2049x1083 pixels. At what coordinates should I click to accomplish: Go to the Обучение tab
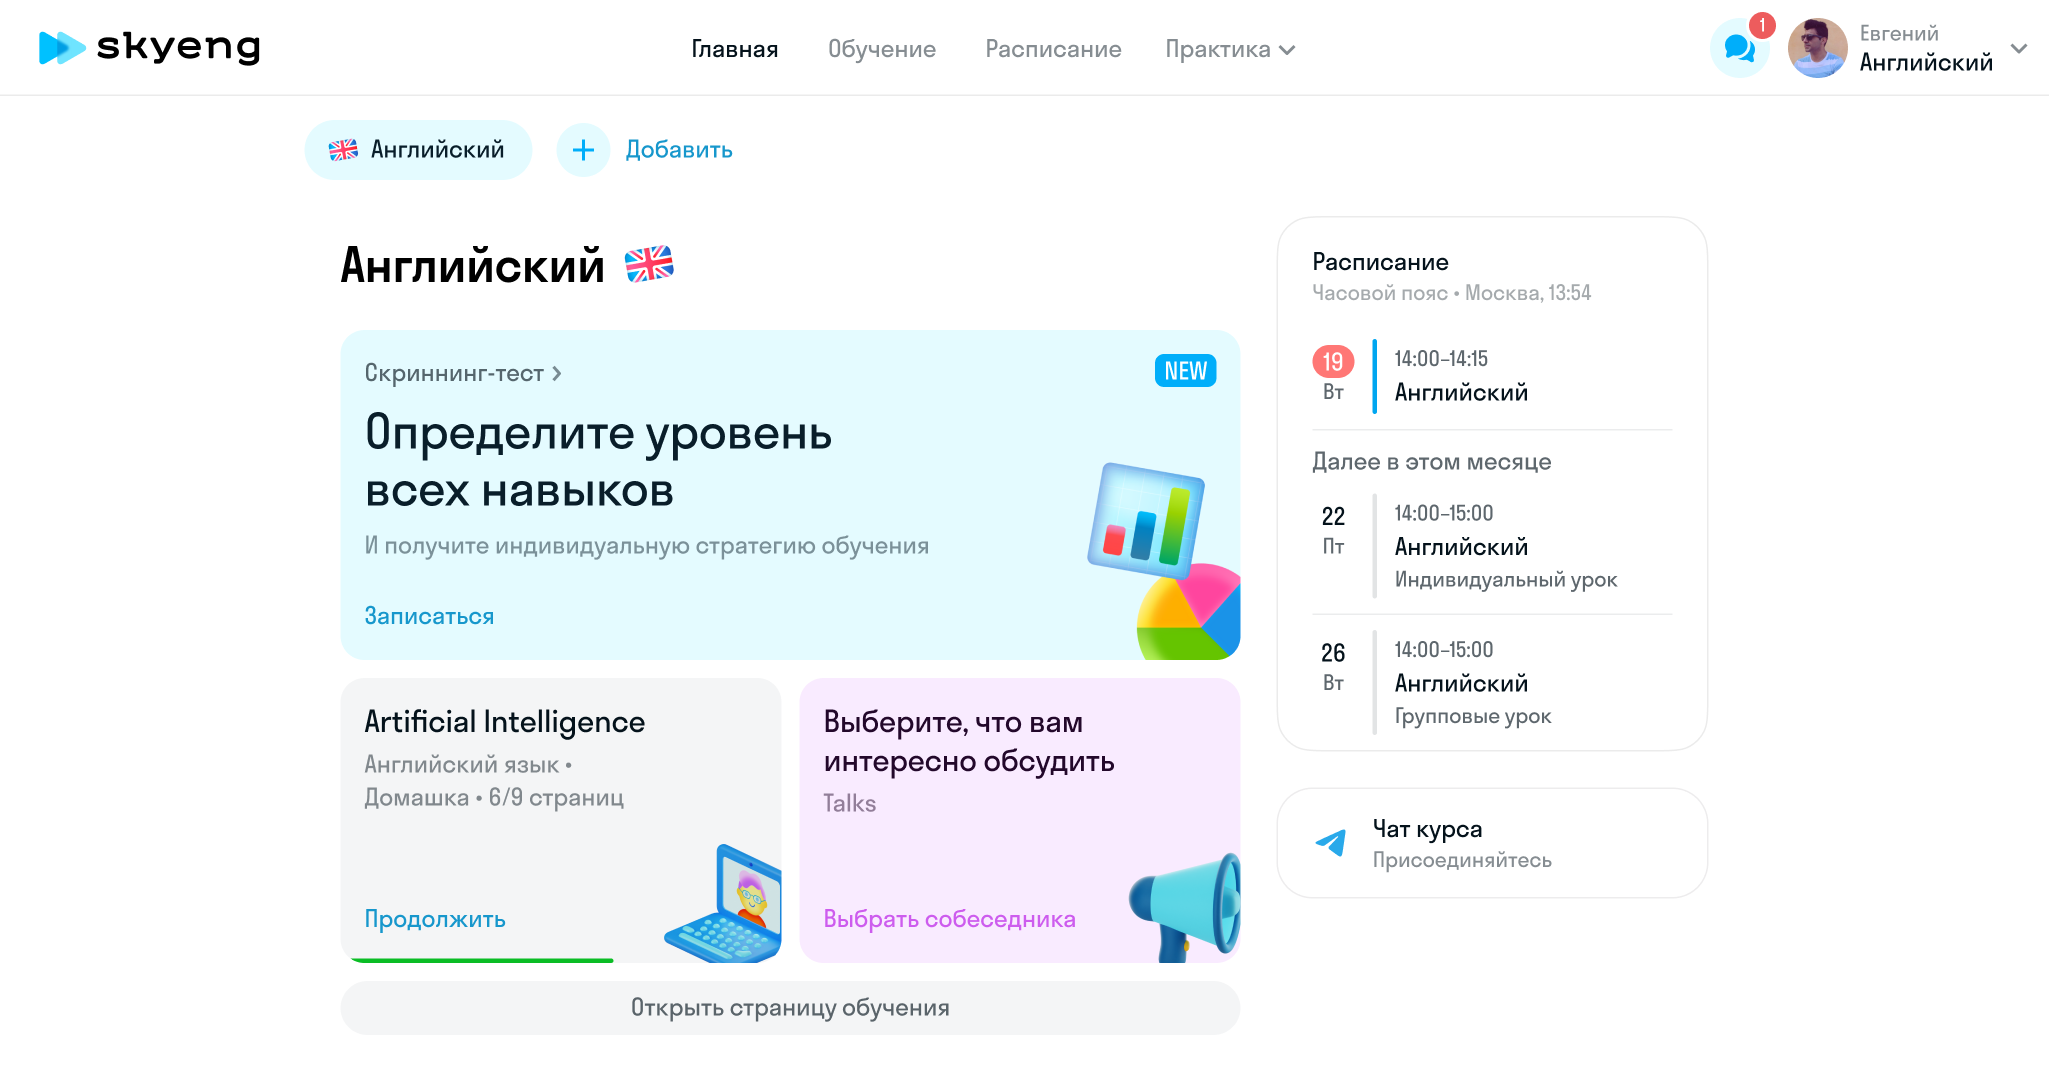click(x=881, y=49)
